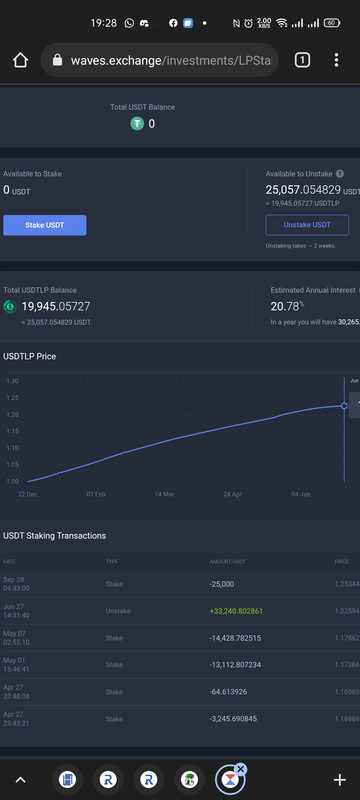Switch to the green tree icon tab
This screenshot has width=360, height=800.
tap(189, 780)
